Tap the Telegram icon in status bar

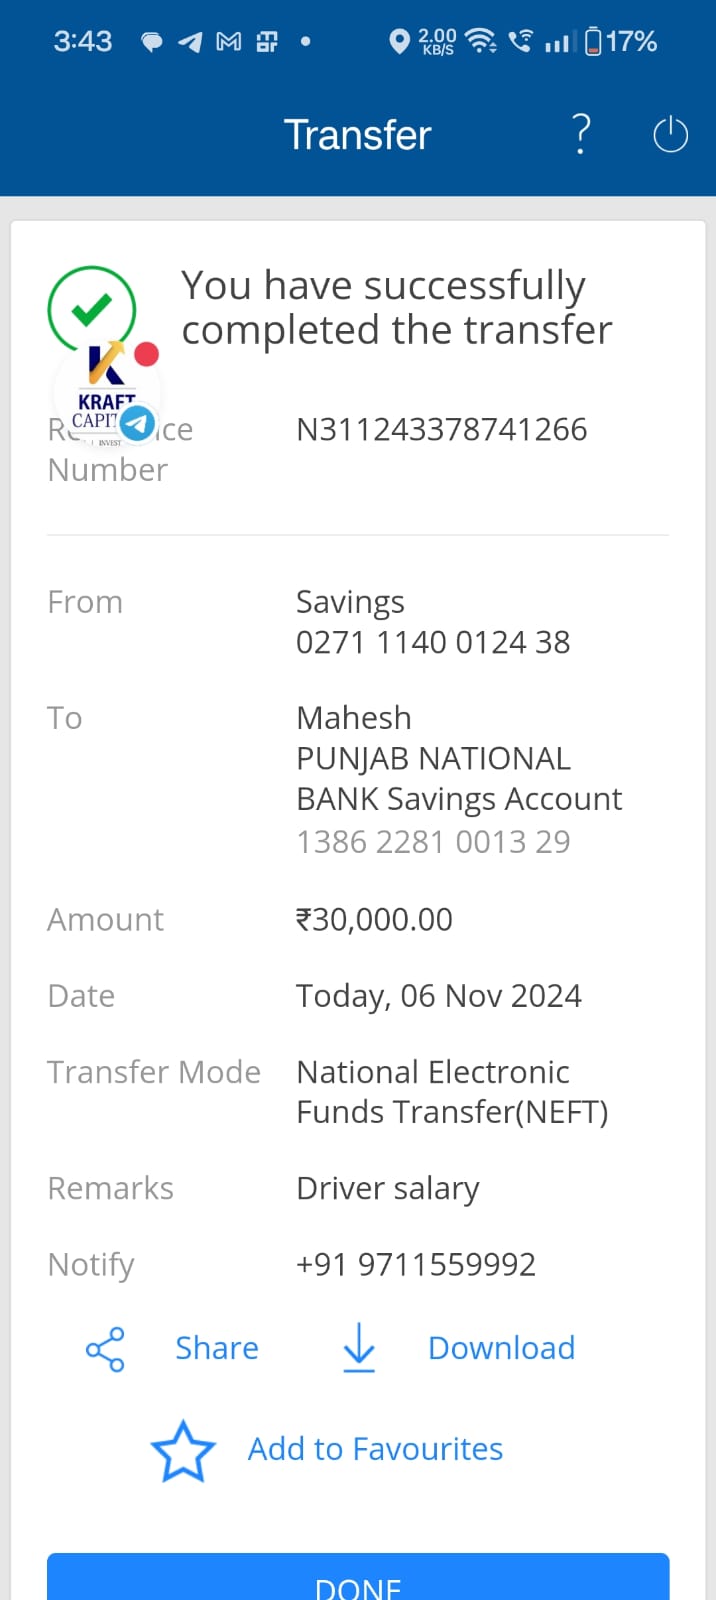click(190, 42)
